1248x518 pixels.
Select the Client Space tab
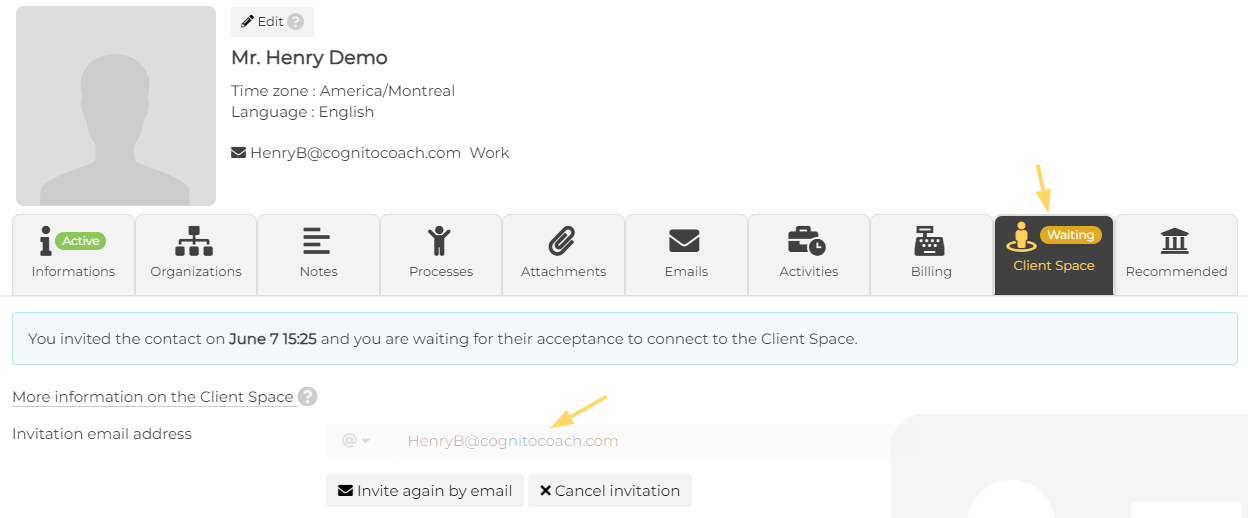click(1054, 255)
